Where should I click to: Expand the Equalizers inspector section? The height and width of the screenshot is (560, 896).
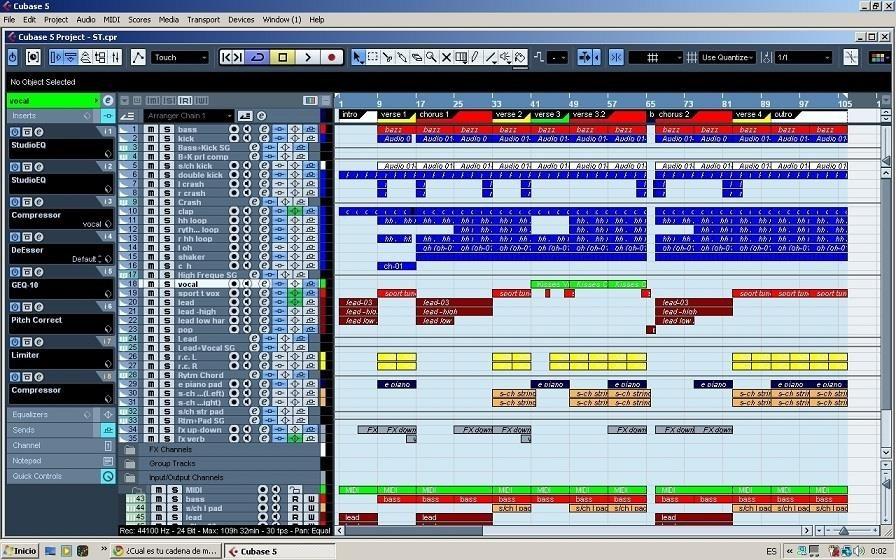point(61,414)
